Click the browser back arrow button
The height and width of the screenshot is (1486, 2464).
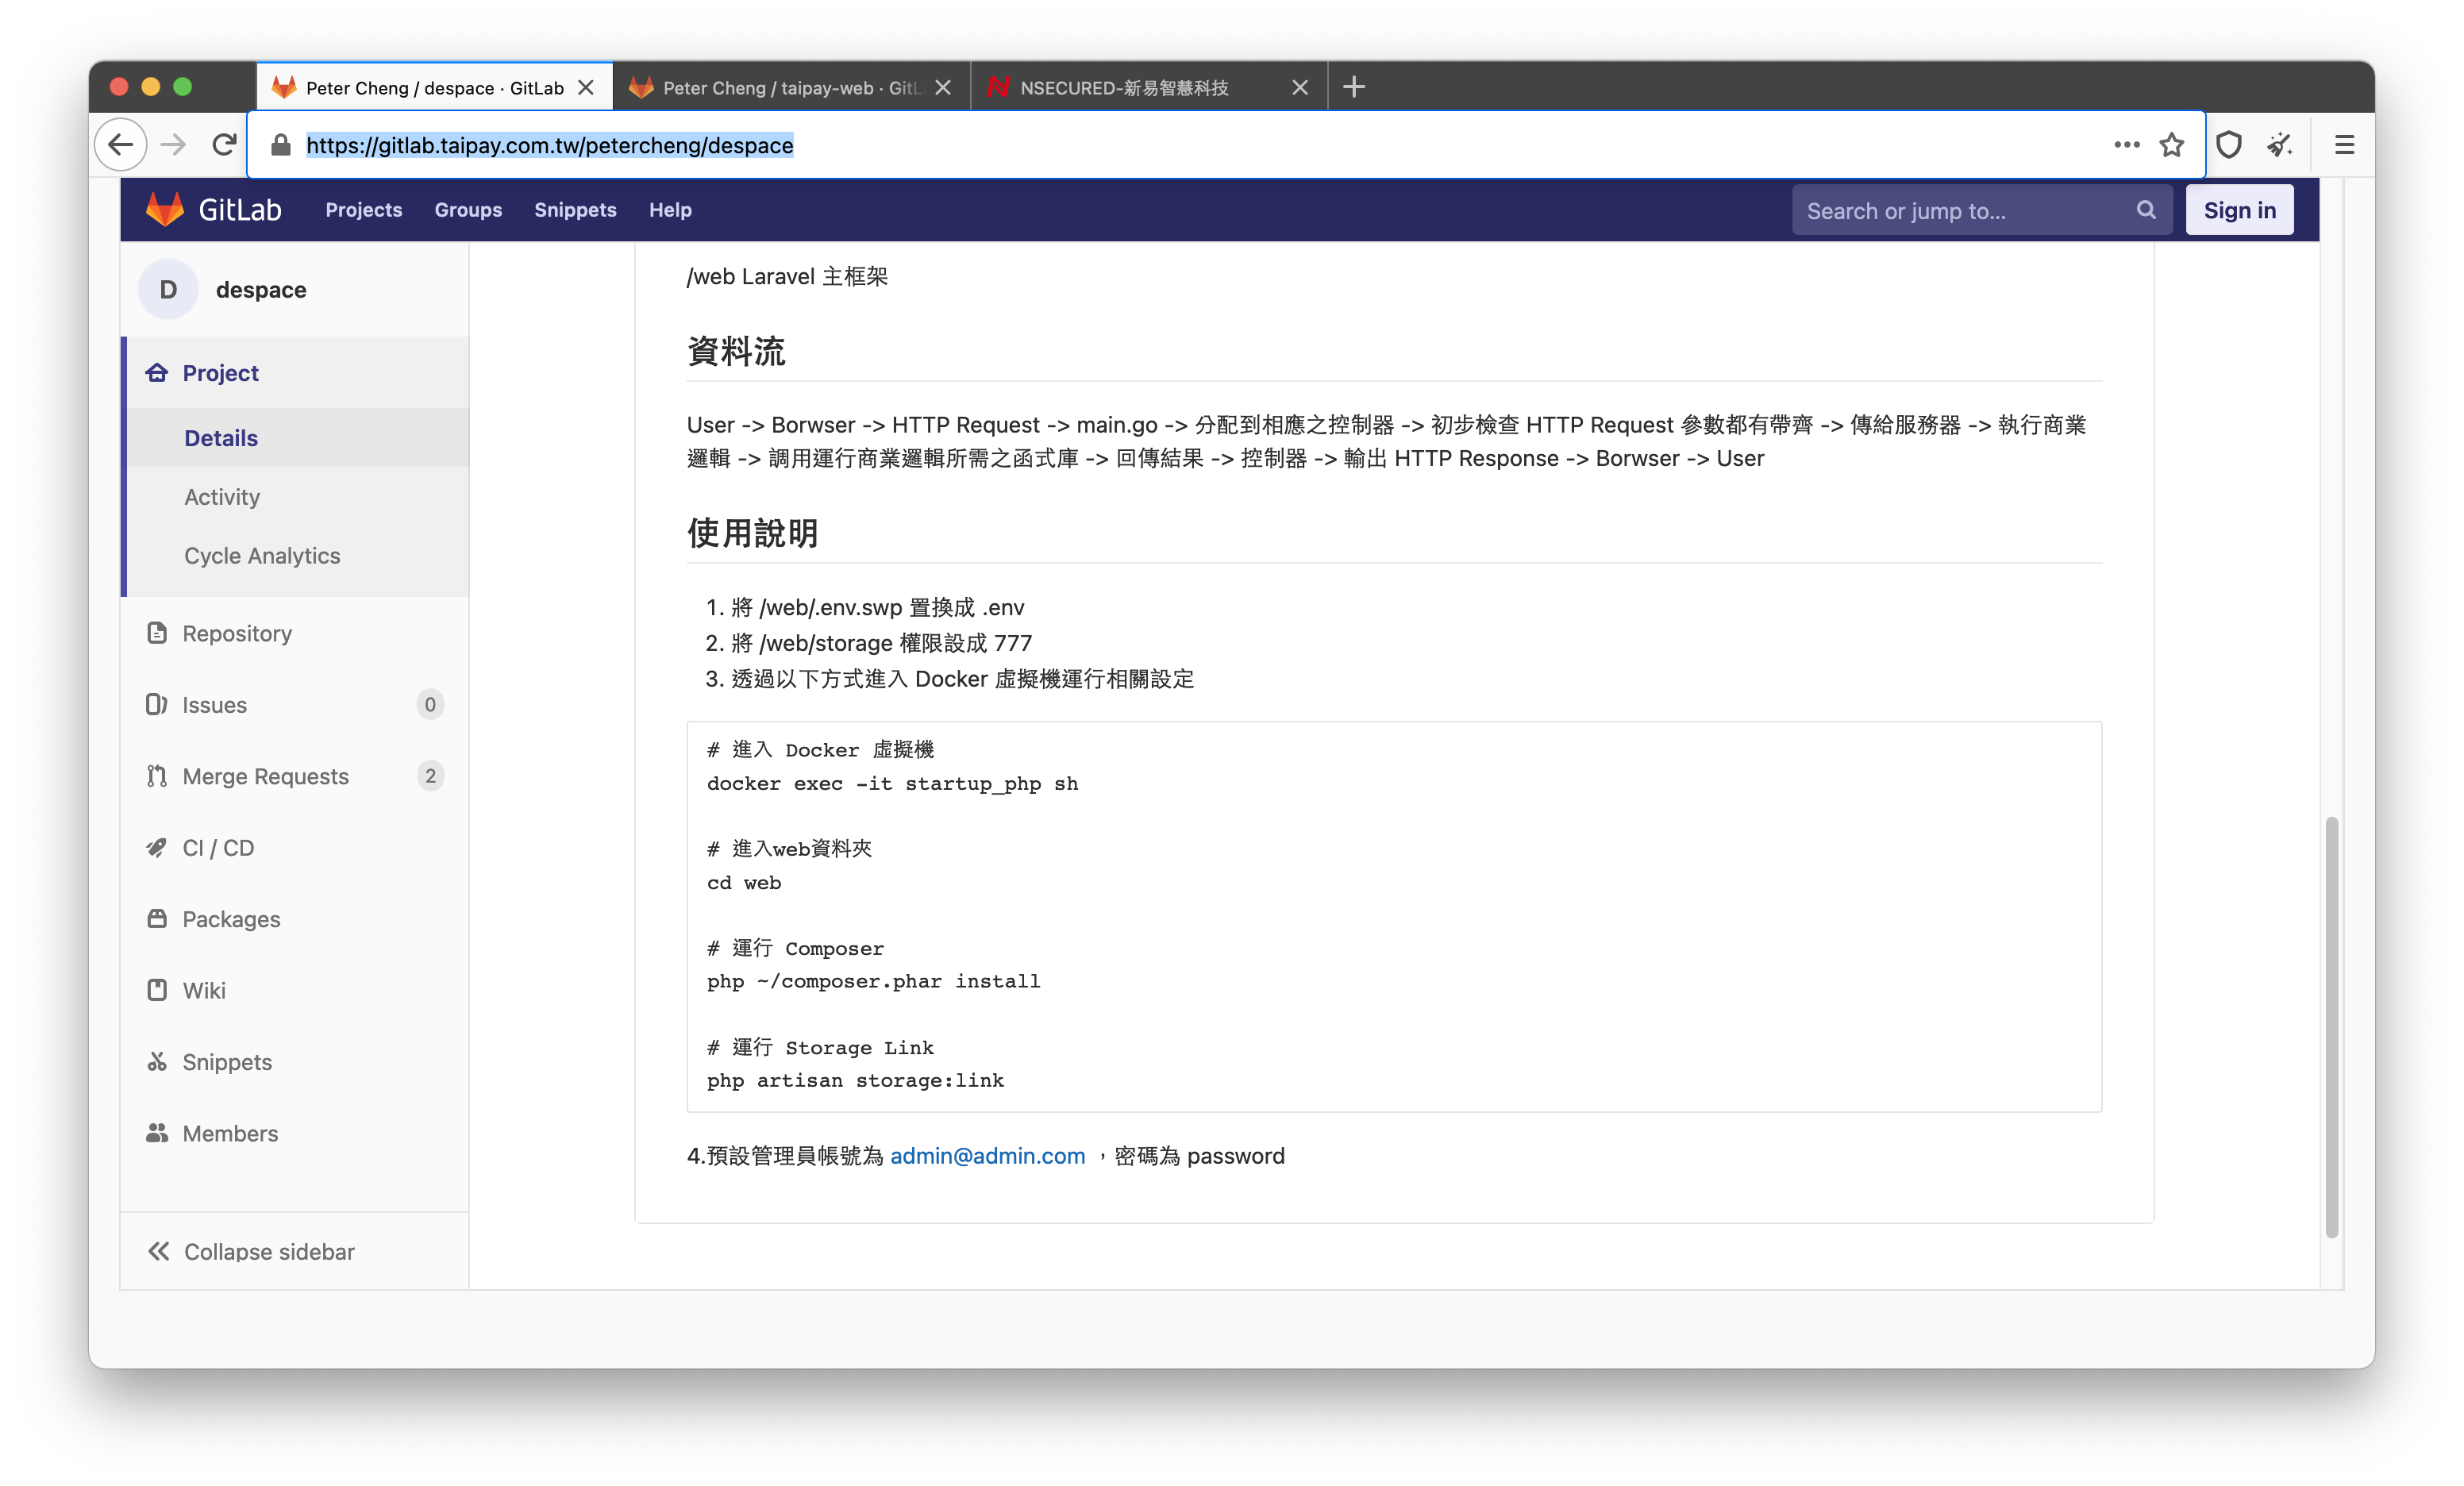tap(121, 145)
